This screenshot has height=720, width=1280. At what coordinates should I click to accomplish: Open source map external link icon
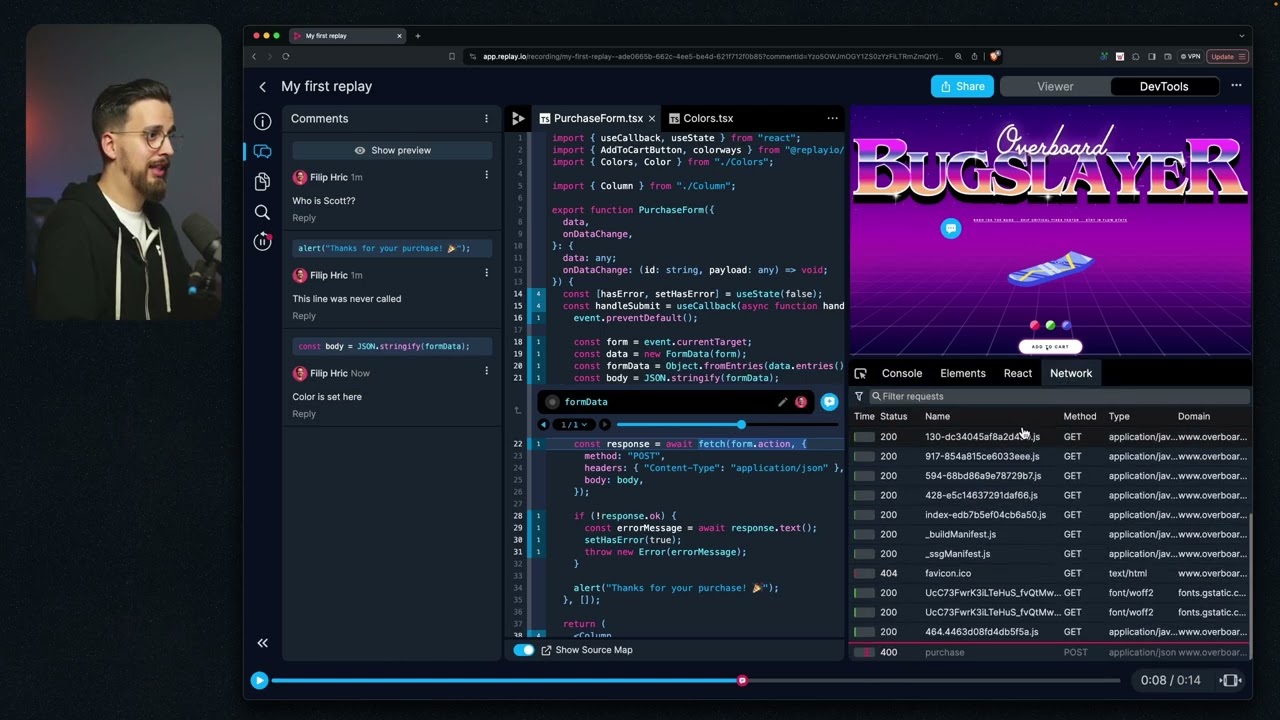tap(546, 650)
